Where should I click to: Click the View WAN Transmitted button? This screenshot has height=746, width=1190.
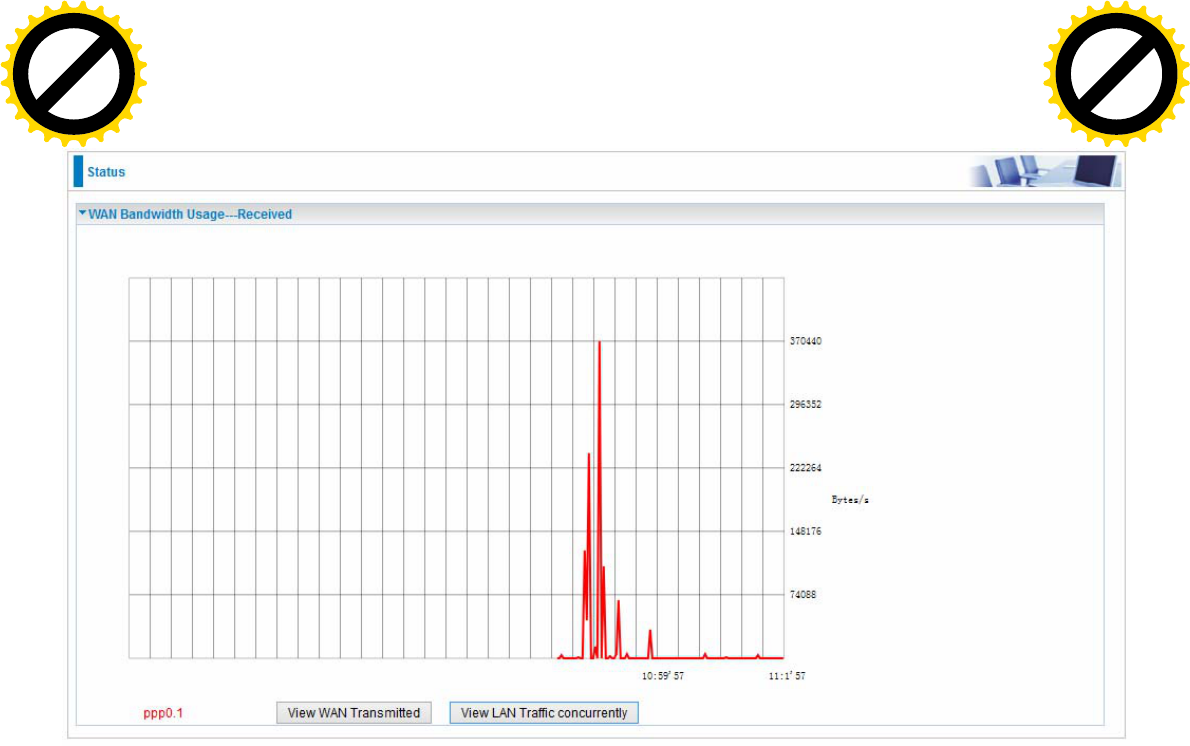[354, 713]
